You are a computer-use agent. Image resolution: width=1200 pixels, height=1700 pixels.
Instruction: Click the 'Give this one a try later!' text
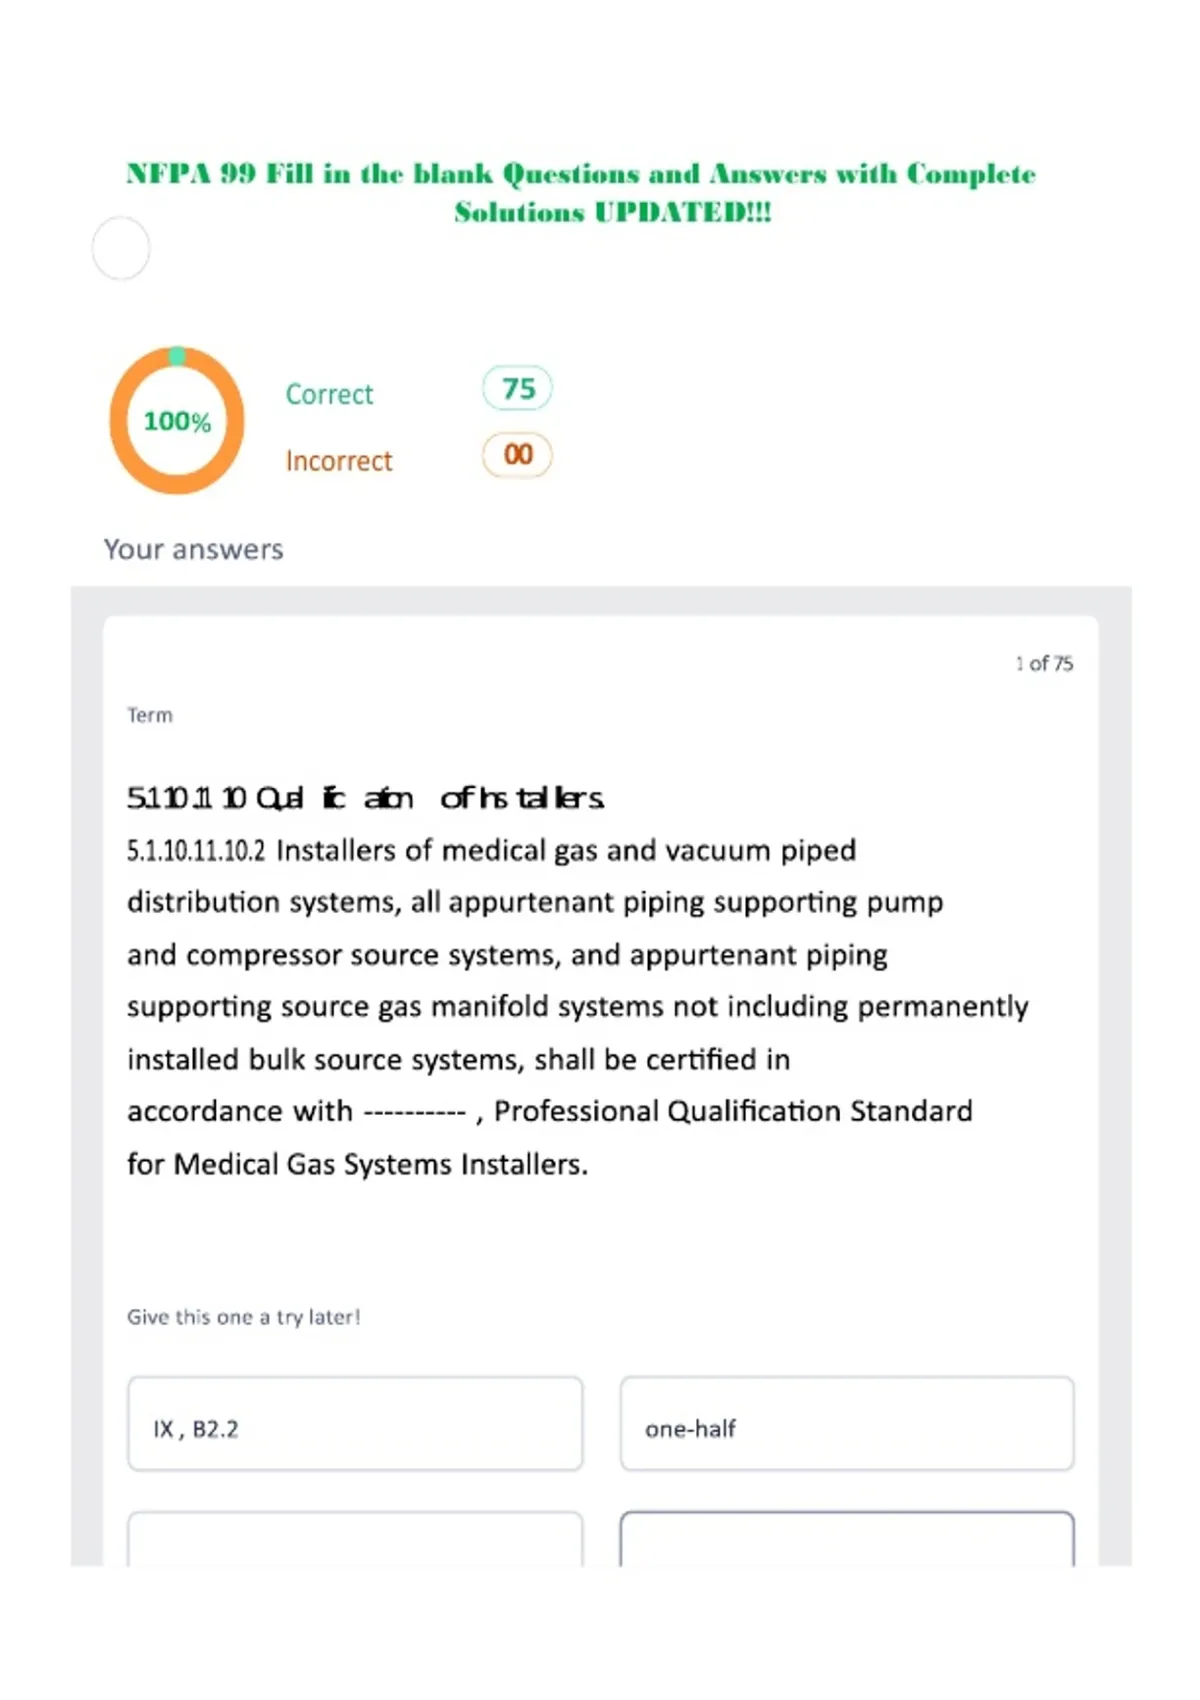(244, 1317)
